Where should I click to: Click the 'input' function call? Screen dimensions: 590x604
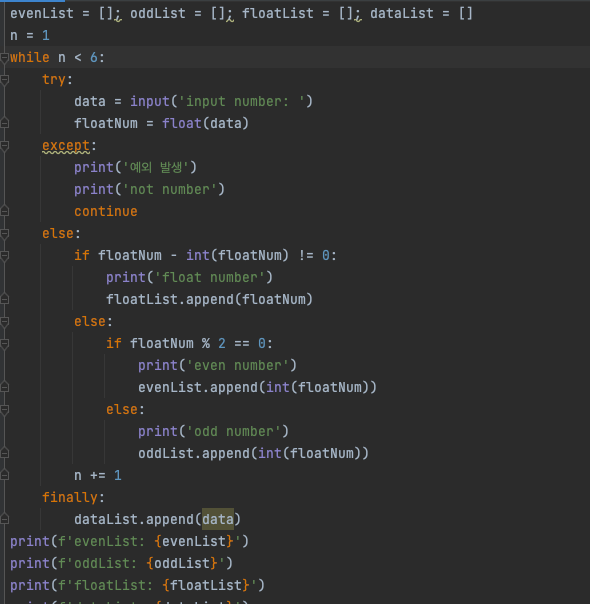click(150, 102)
